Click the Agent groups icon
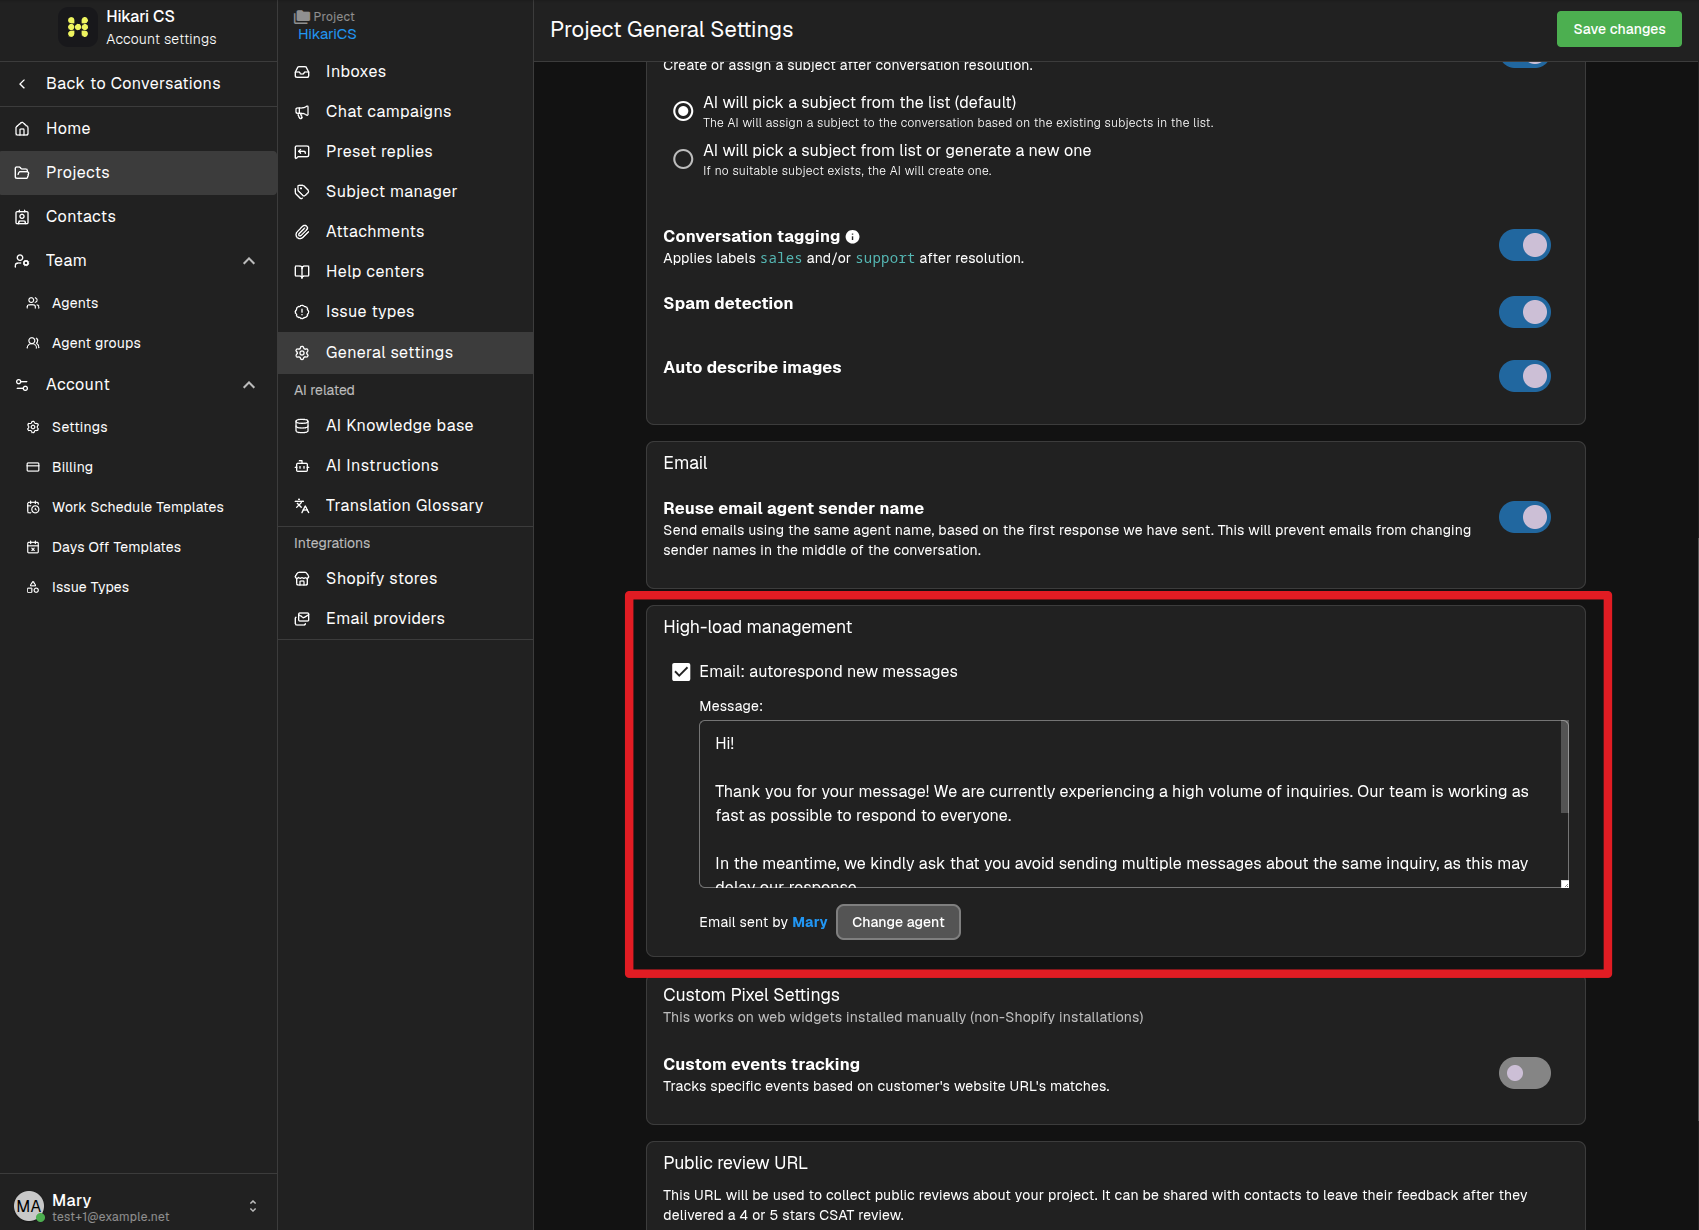Image resolution: width=1699 pixels, height=1230 pixels. click(x=33, y=343)
